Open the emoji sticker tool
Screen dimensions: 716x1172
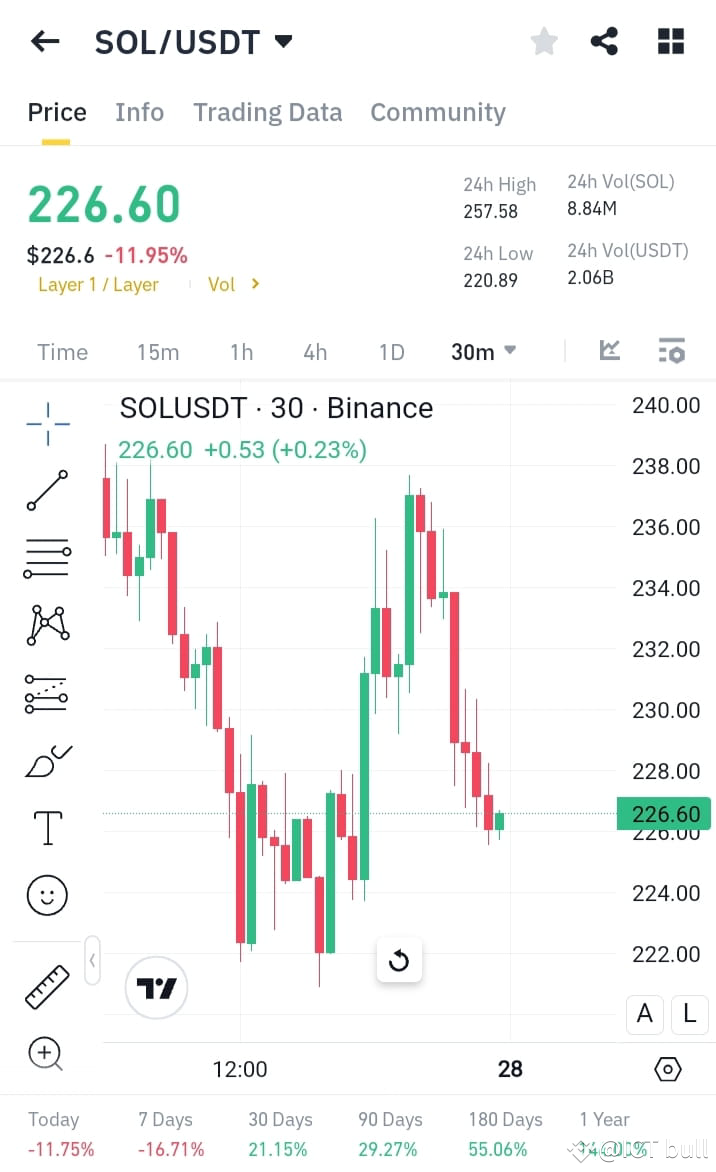click(x=45, y=895)
